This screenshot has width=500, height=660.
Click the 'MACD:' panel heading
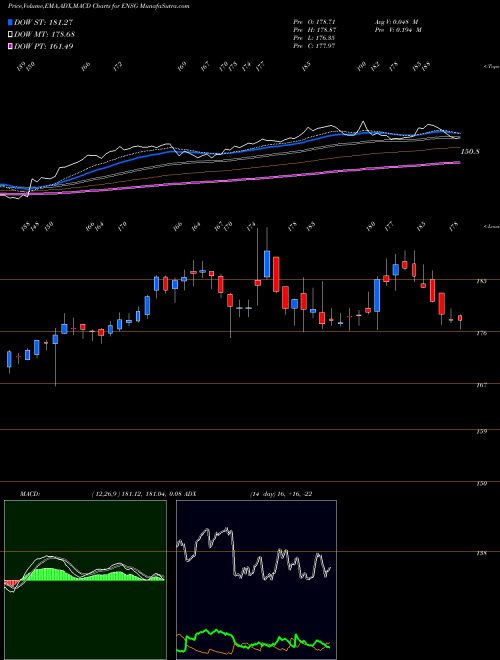click(30, 494)
